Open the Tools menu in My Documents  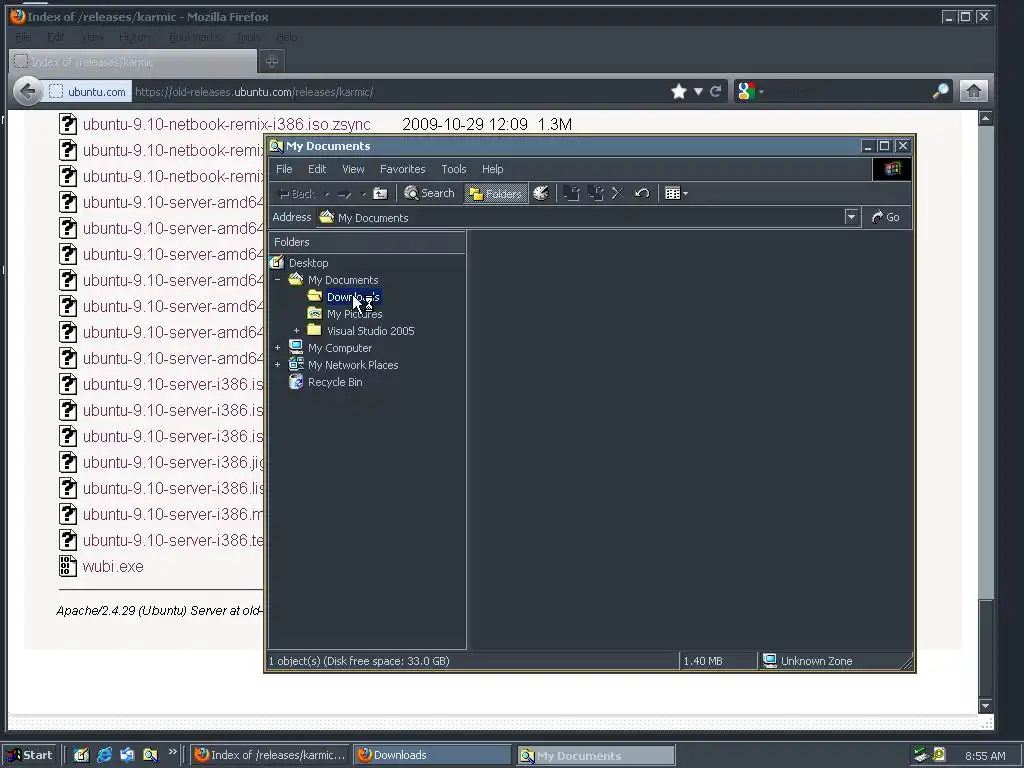[x=454, y=169]
